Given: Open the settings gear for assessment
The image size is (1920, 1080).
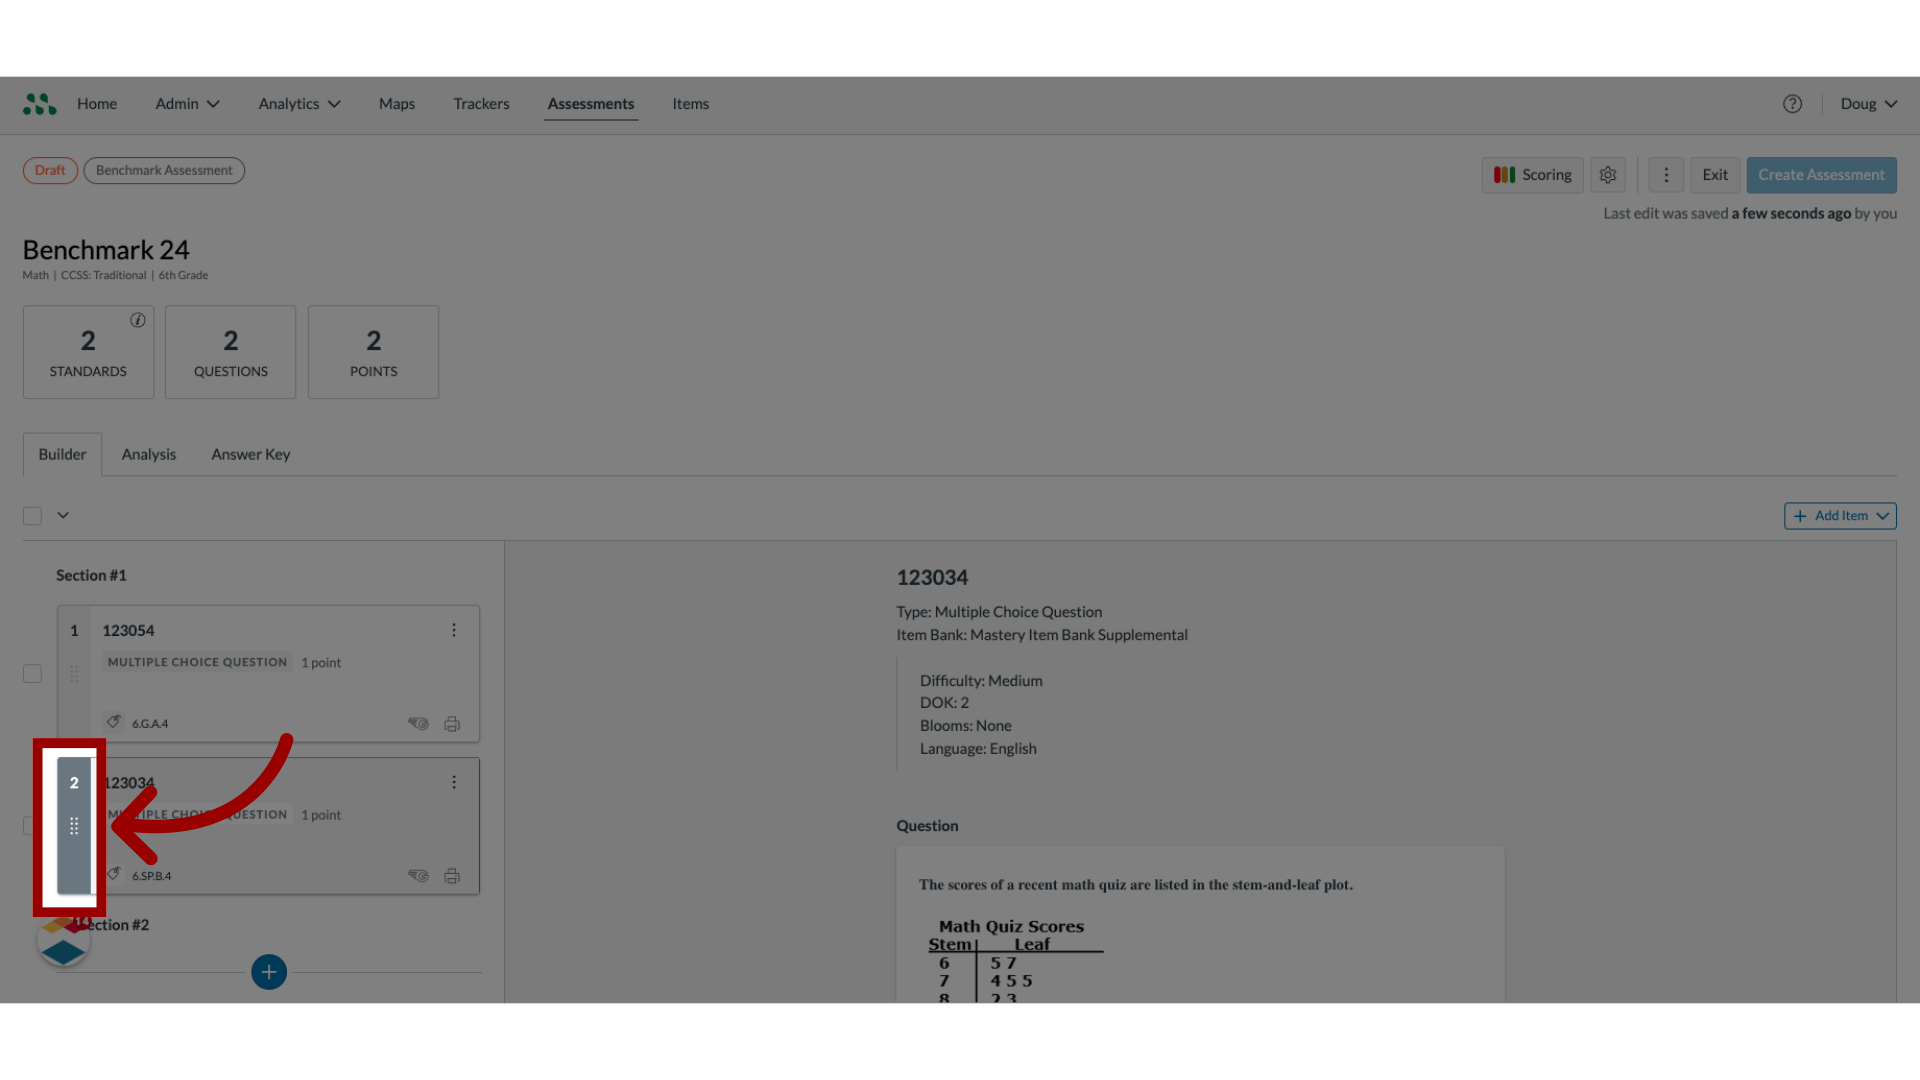Looking at the screenshot, I should point(1609,174).
